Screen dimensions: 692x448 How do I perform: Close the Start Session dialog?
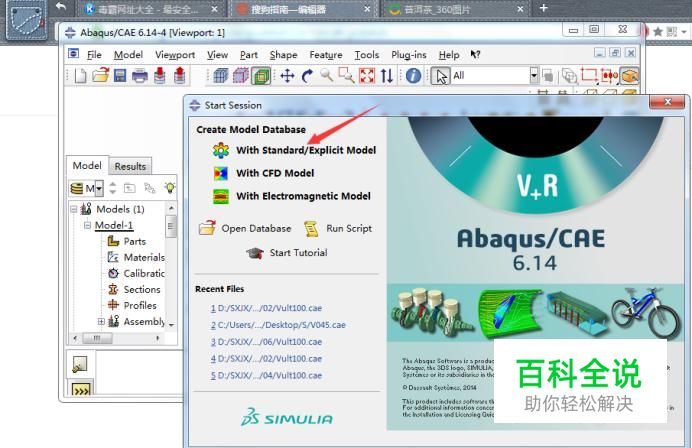point(667,102)
